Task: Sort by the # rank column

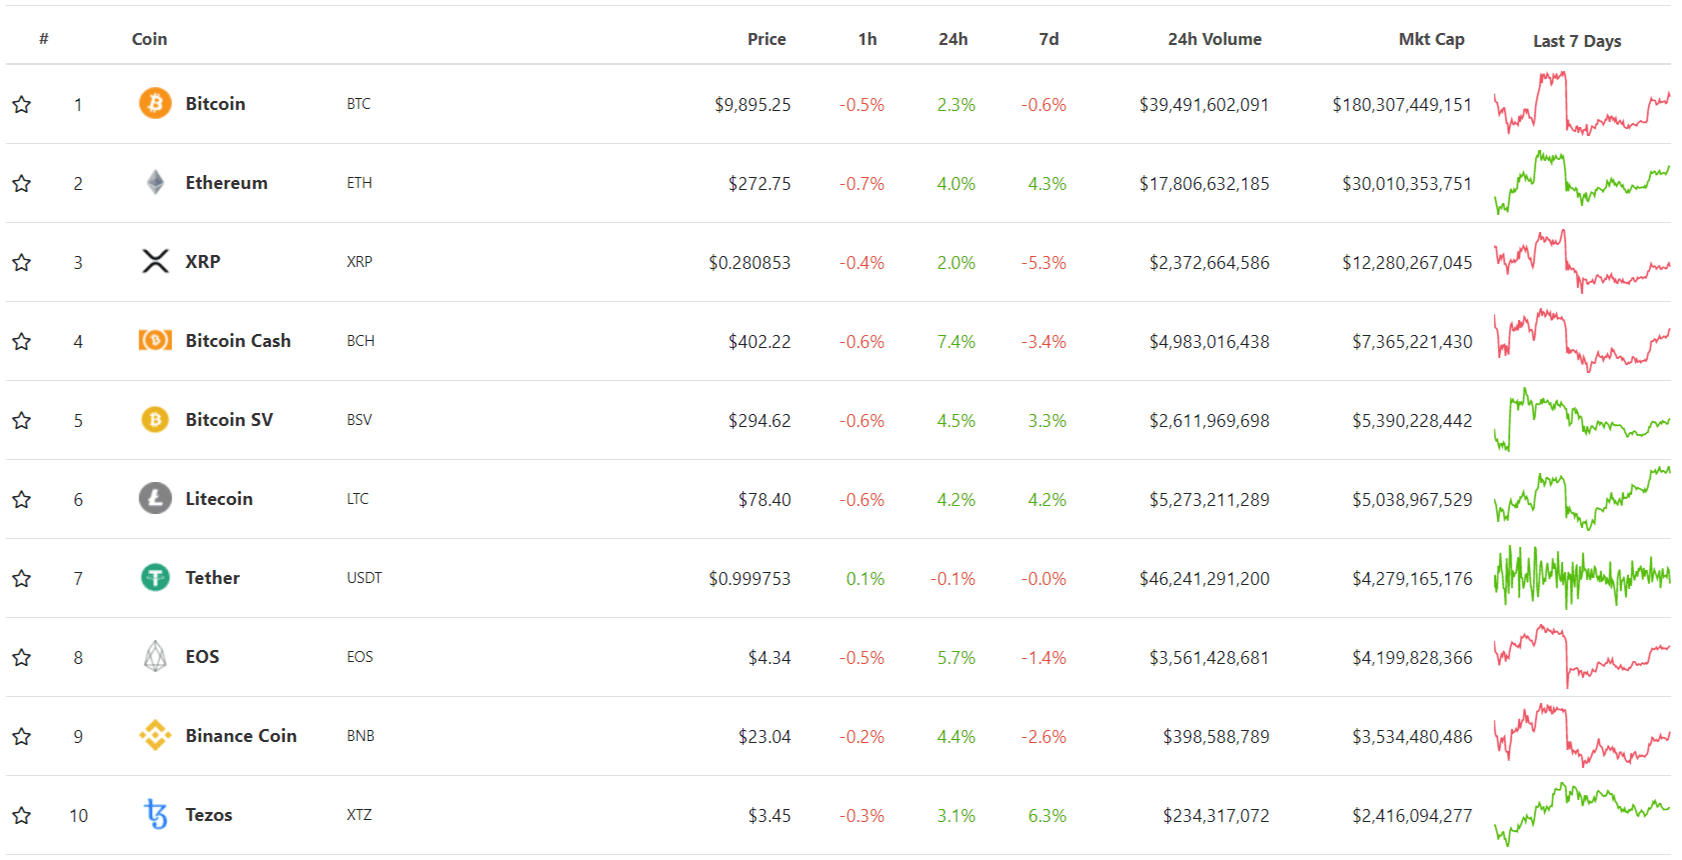Action: (44, 39)
